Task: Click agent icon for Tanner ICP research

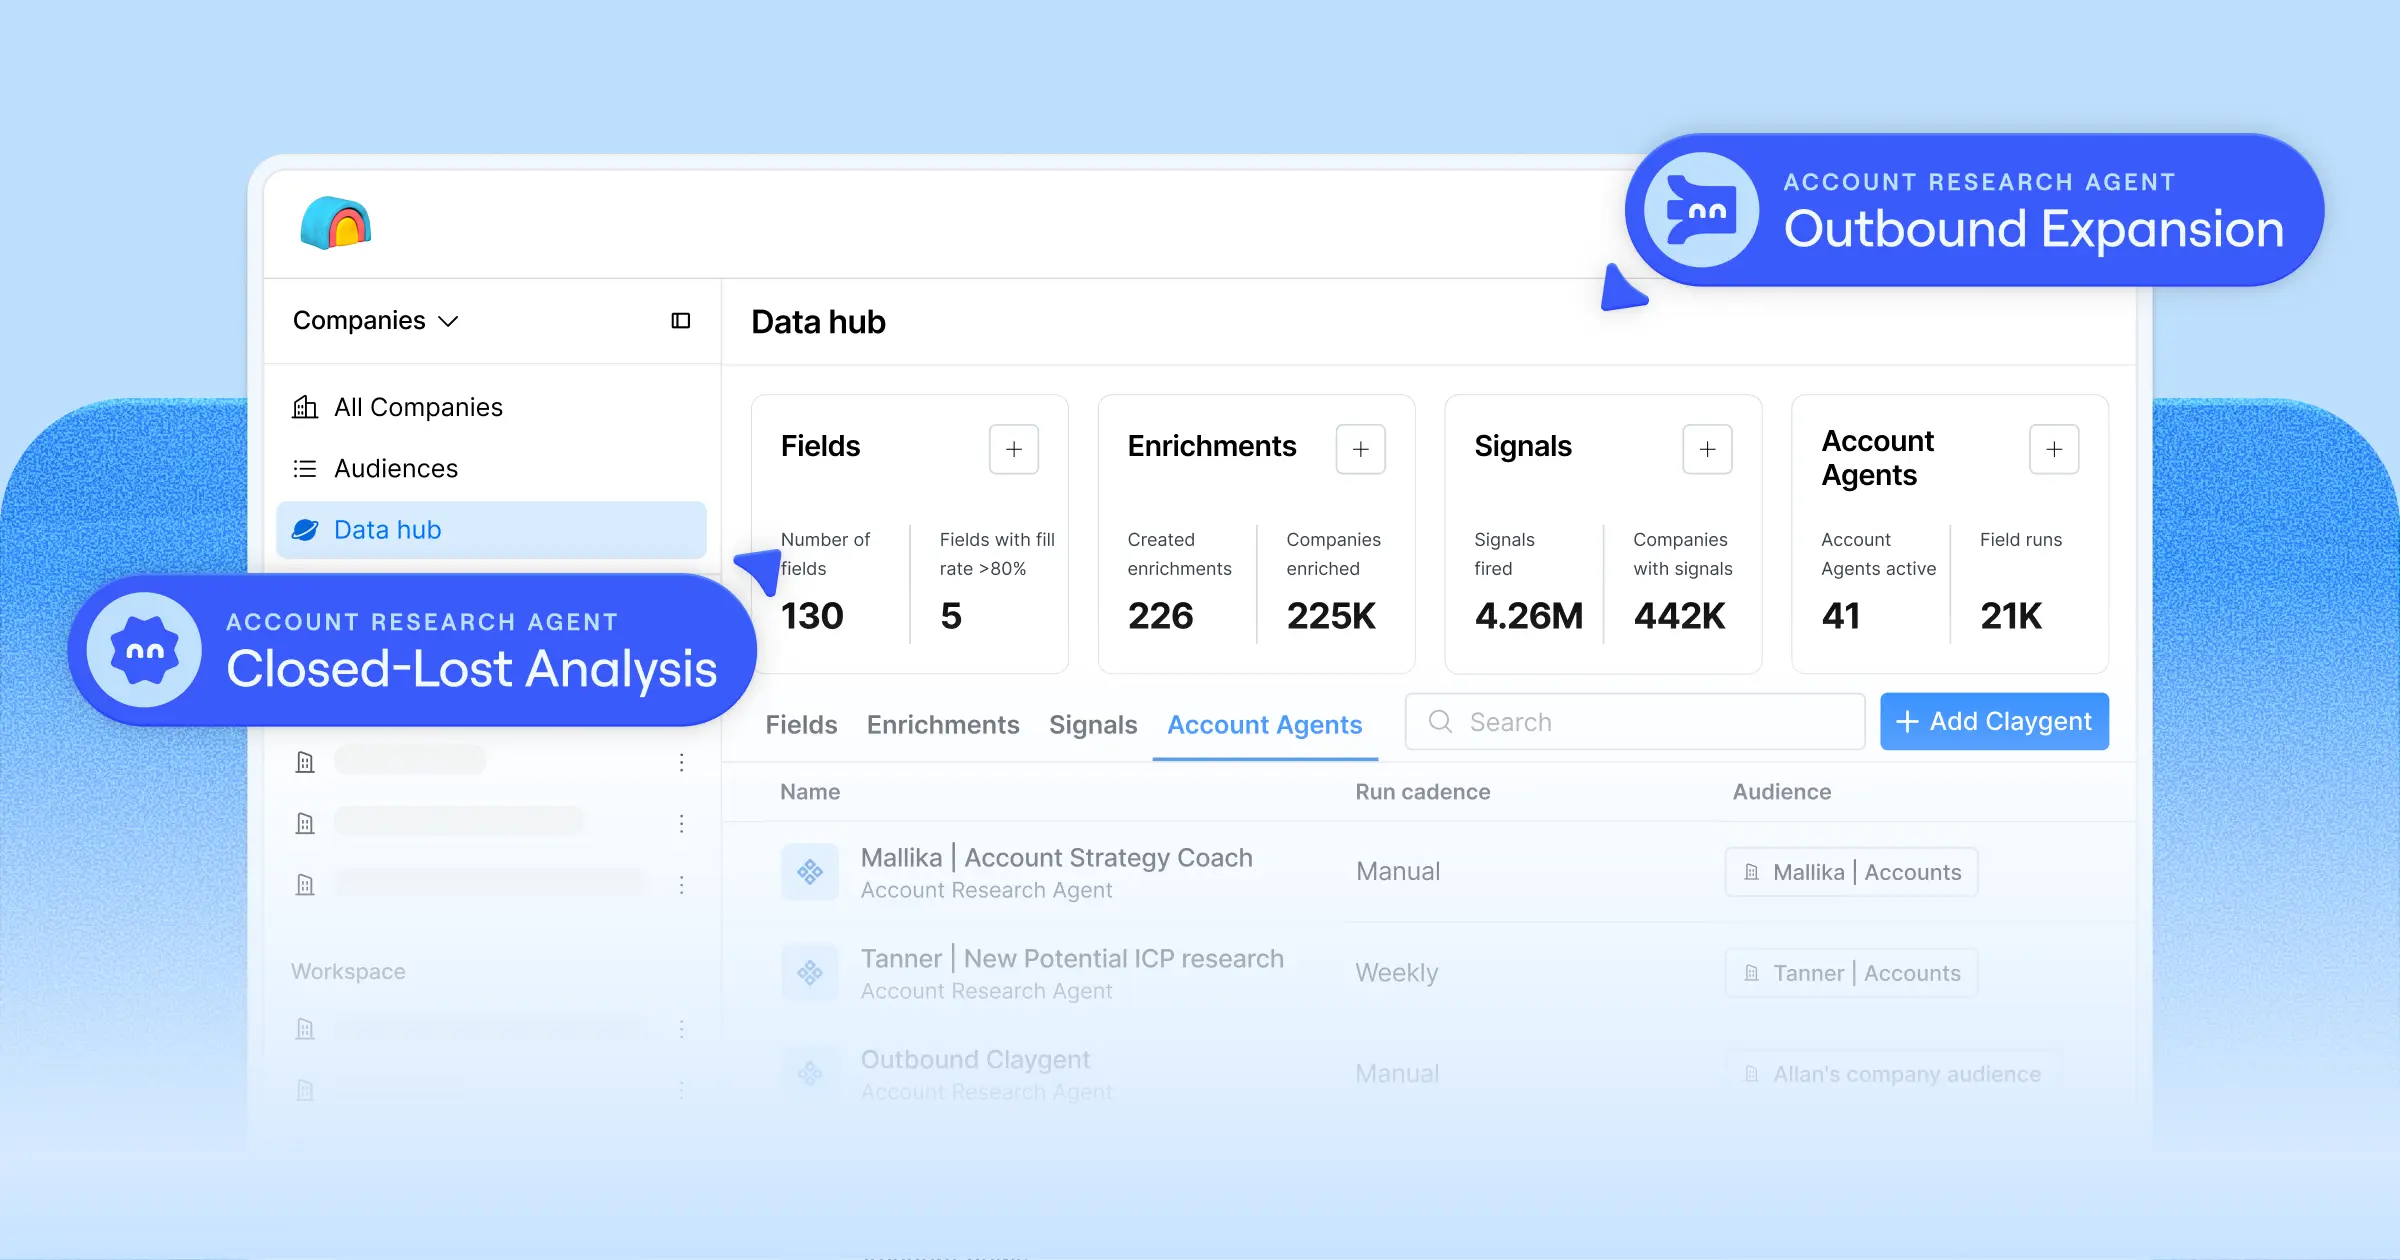Action: click(810, 972)
